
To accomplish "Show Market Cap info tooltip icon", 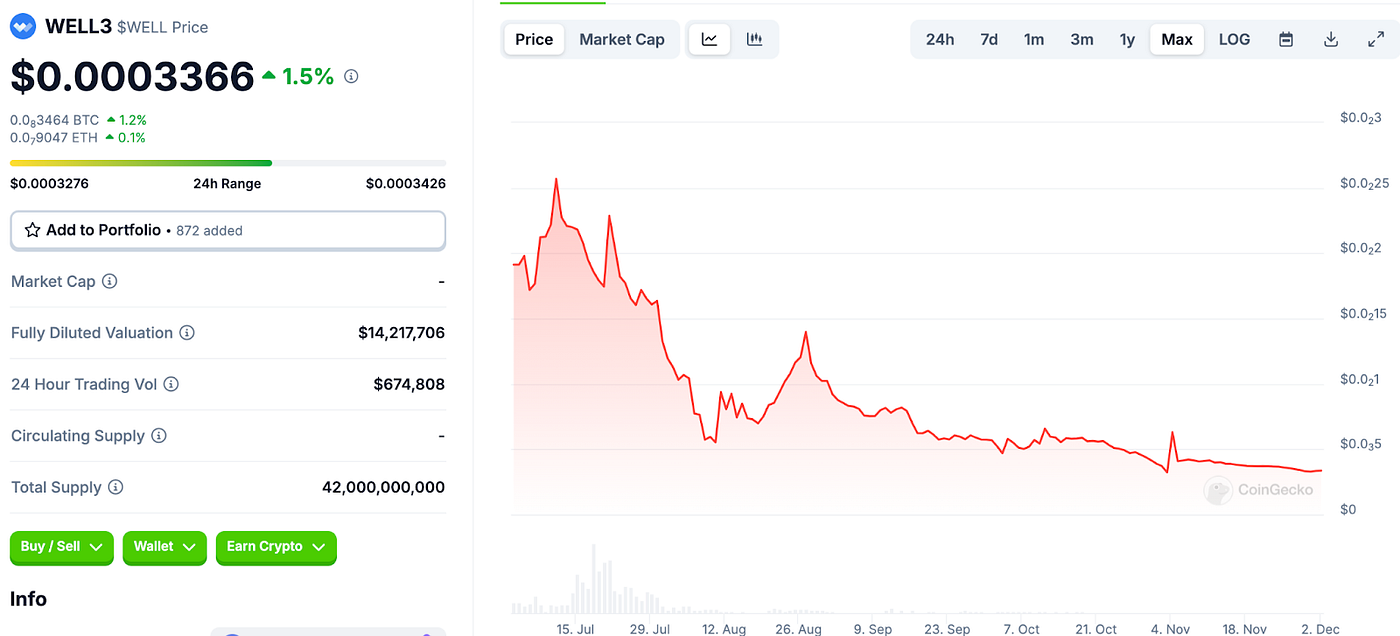I will [x=110, y=281].
